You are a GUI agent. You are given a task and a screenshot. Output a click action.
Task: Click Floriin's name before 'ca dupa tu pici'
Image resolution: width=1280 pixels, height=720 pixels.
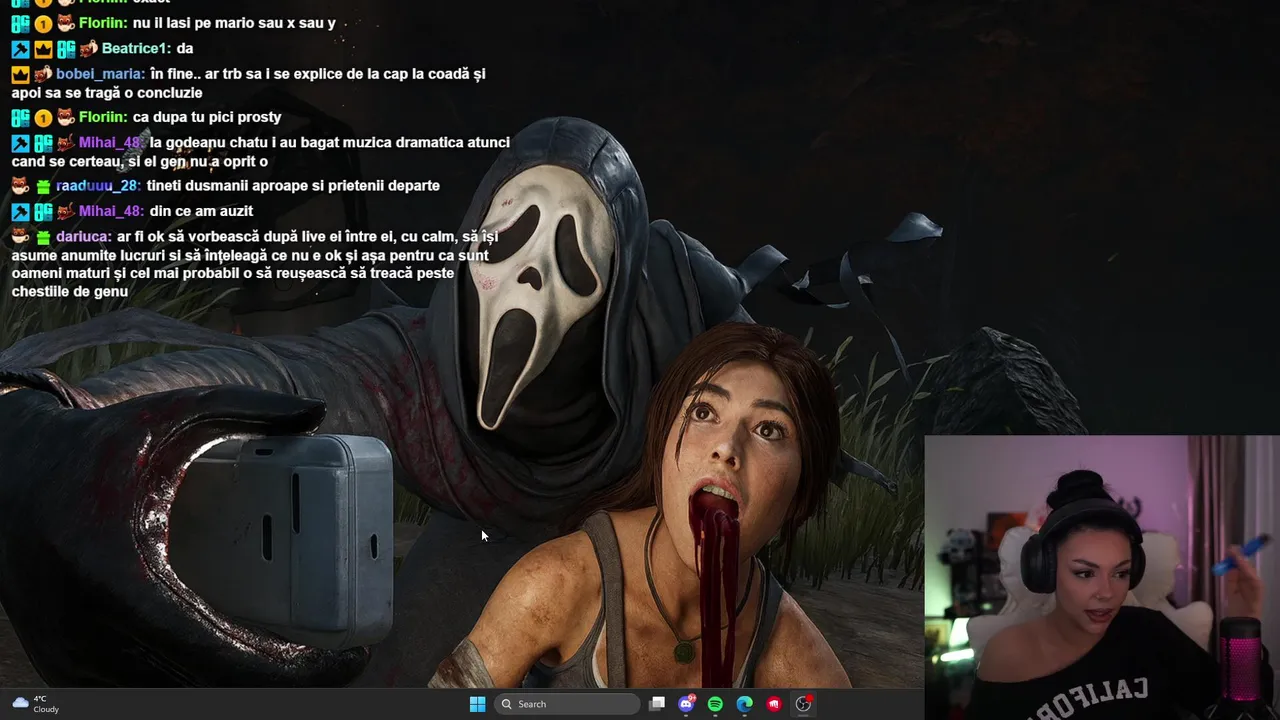(x=102, y=117)
